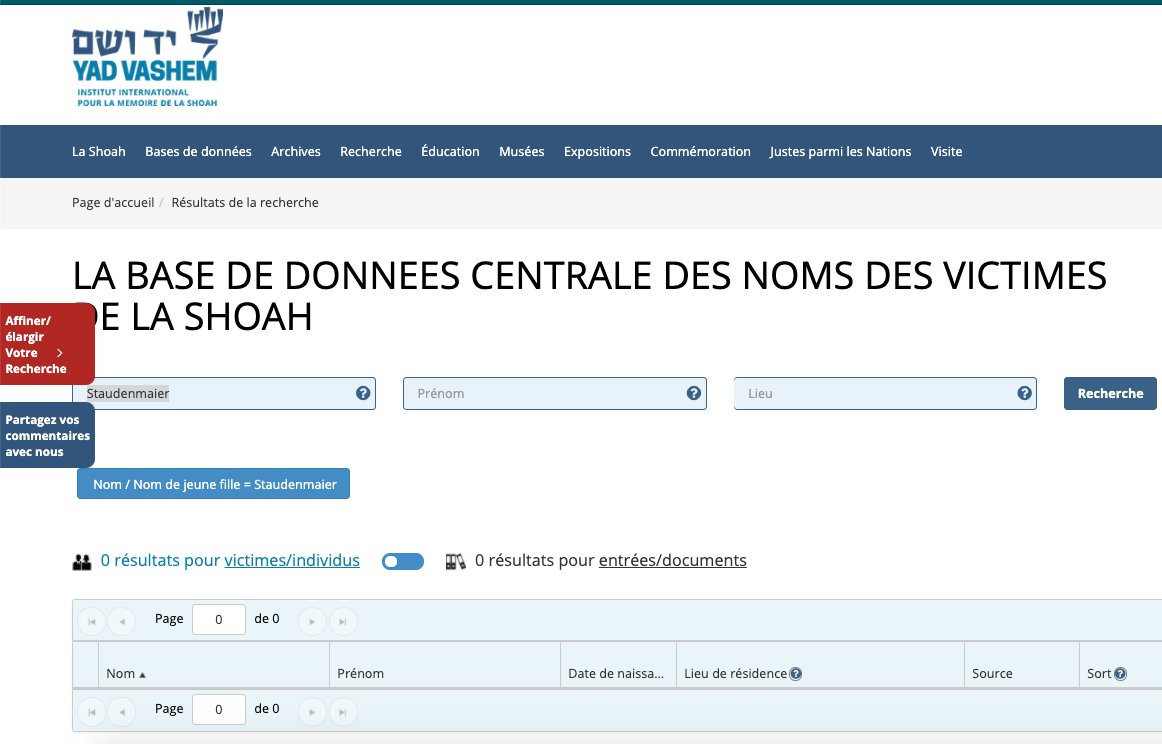Screen dimensions: 1162x744
Task: Click help icon in the Prénom field
Action: [x=694, y=393]
